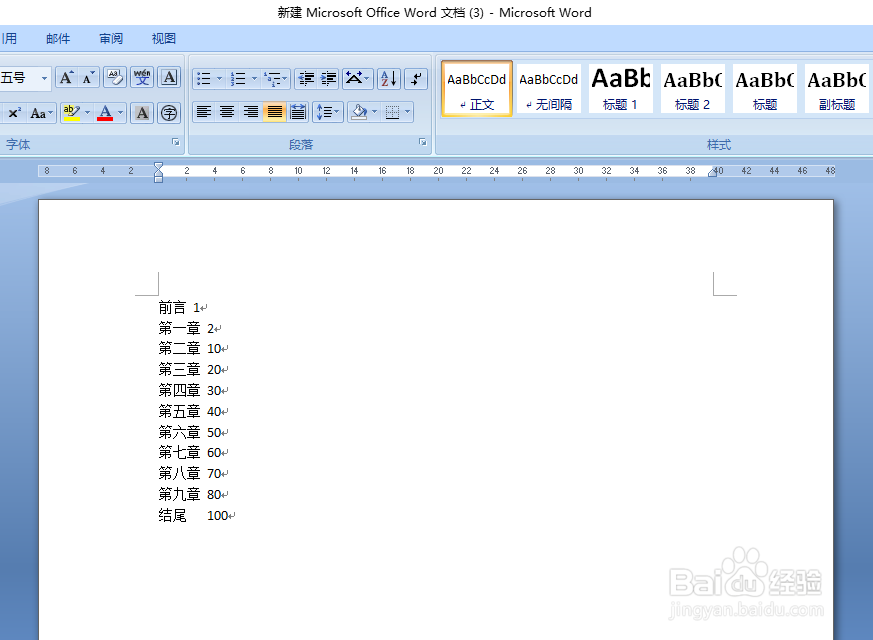Open shading color dropdown arrow
The height and width of the screenshot is (640, 873).
tap(375, 112)
